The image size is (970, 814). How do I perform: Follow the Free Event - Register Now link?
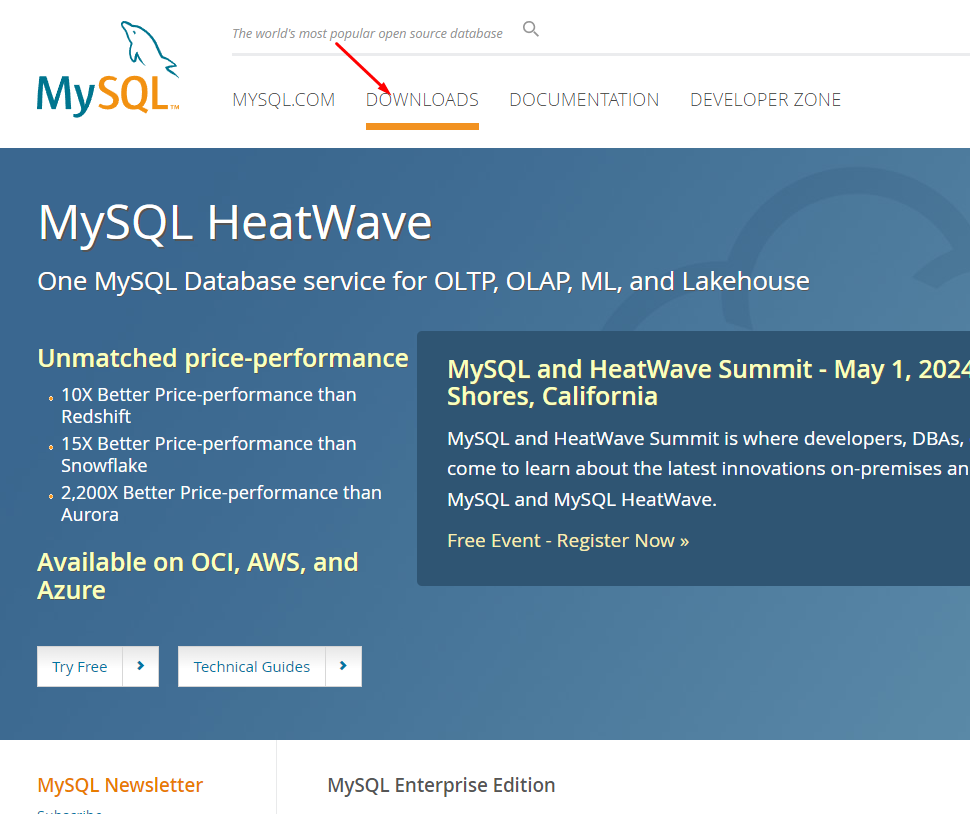click(x=568, y=541)
